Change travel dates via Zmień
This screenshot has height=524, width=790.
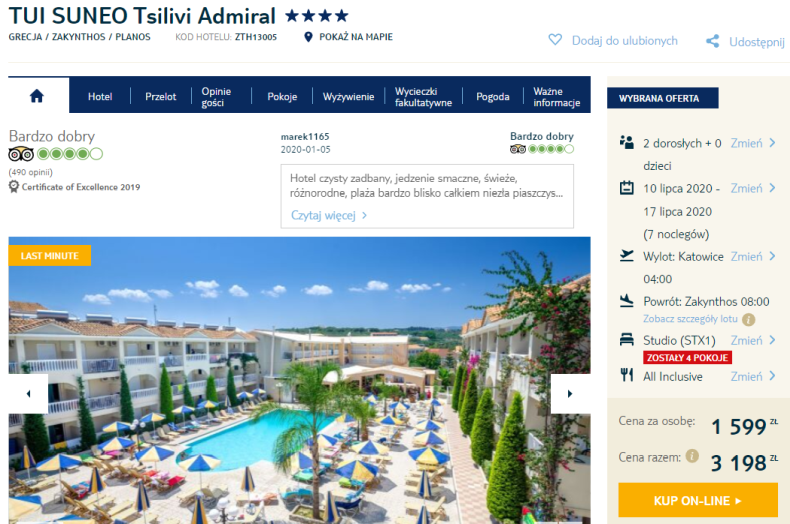click(x=753, y=188)
